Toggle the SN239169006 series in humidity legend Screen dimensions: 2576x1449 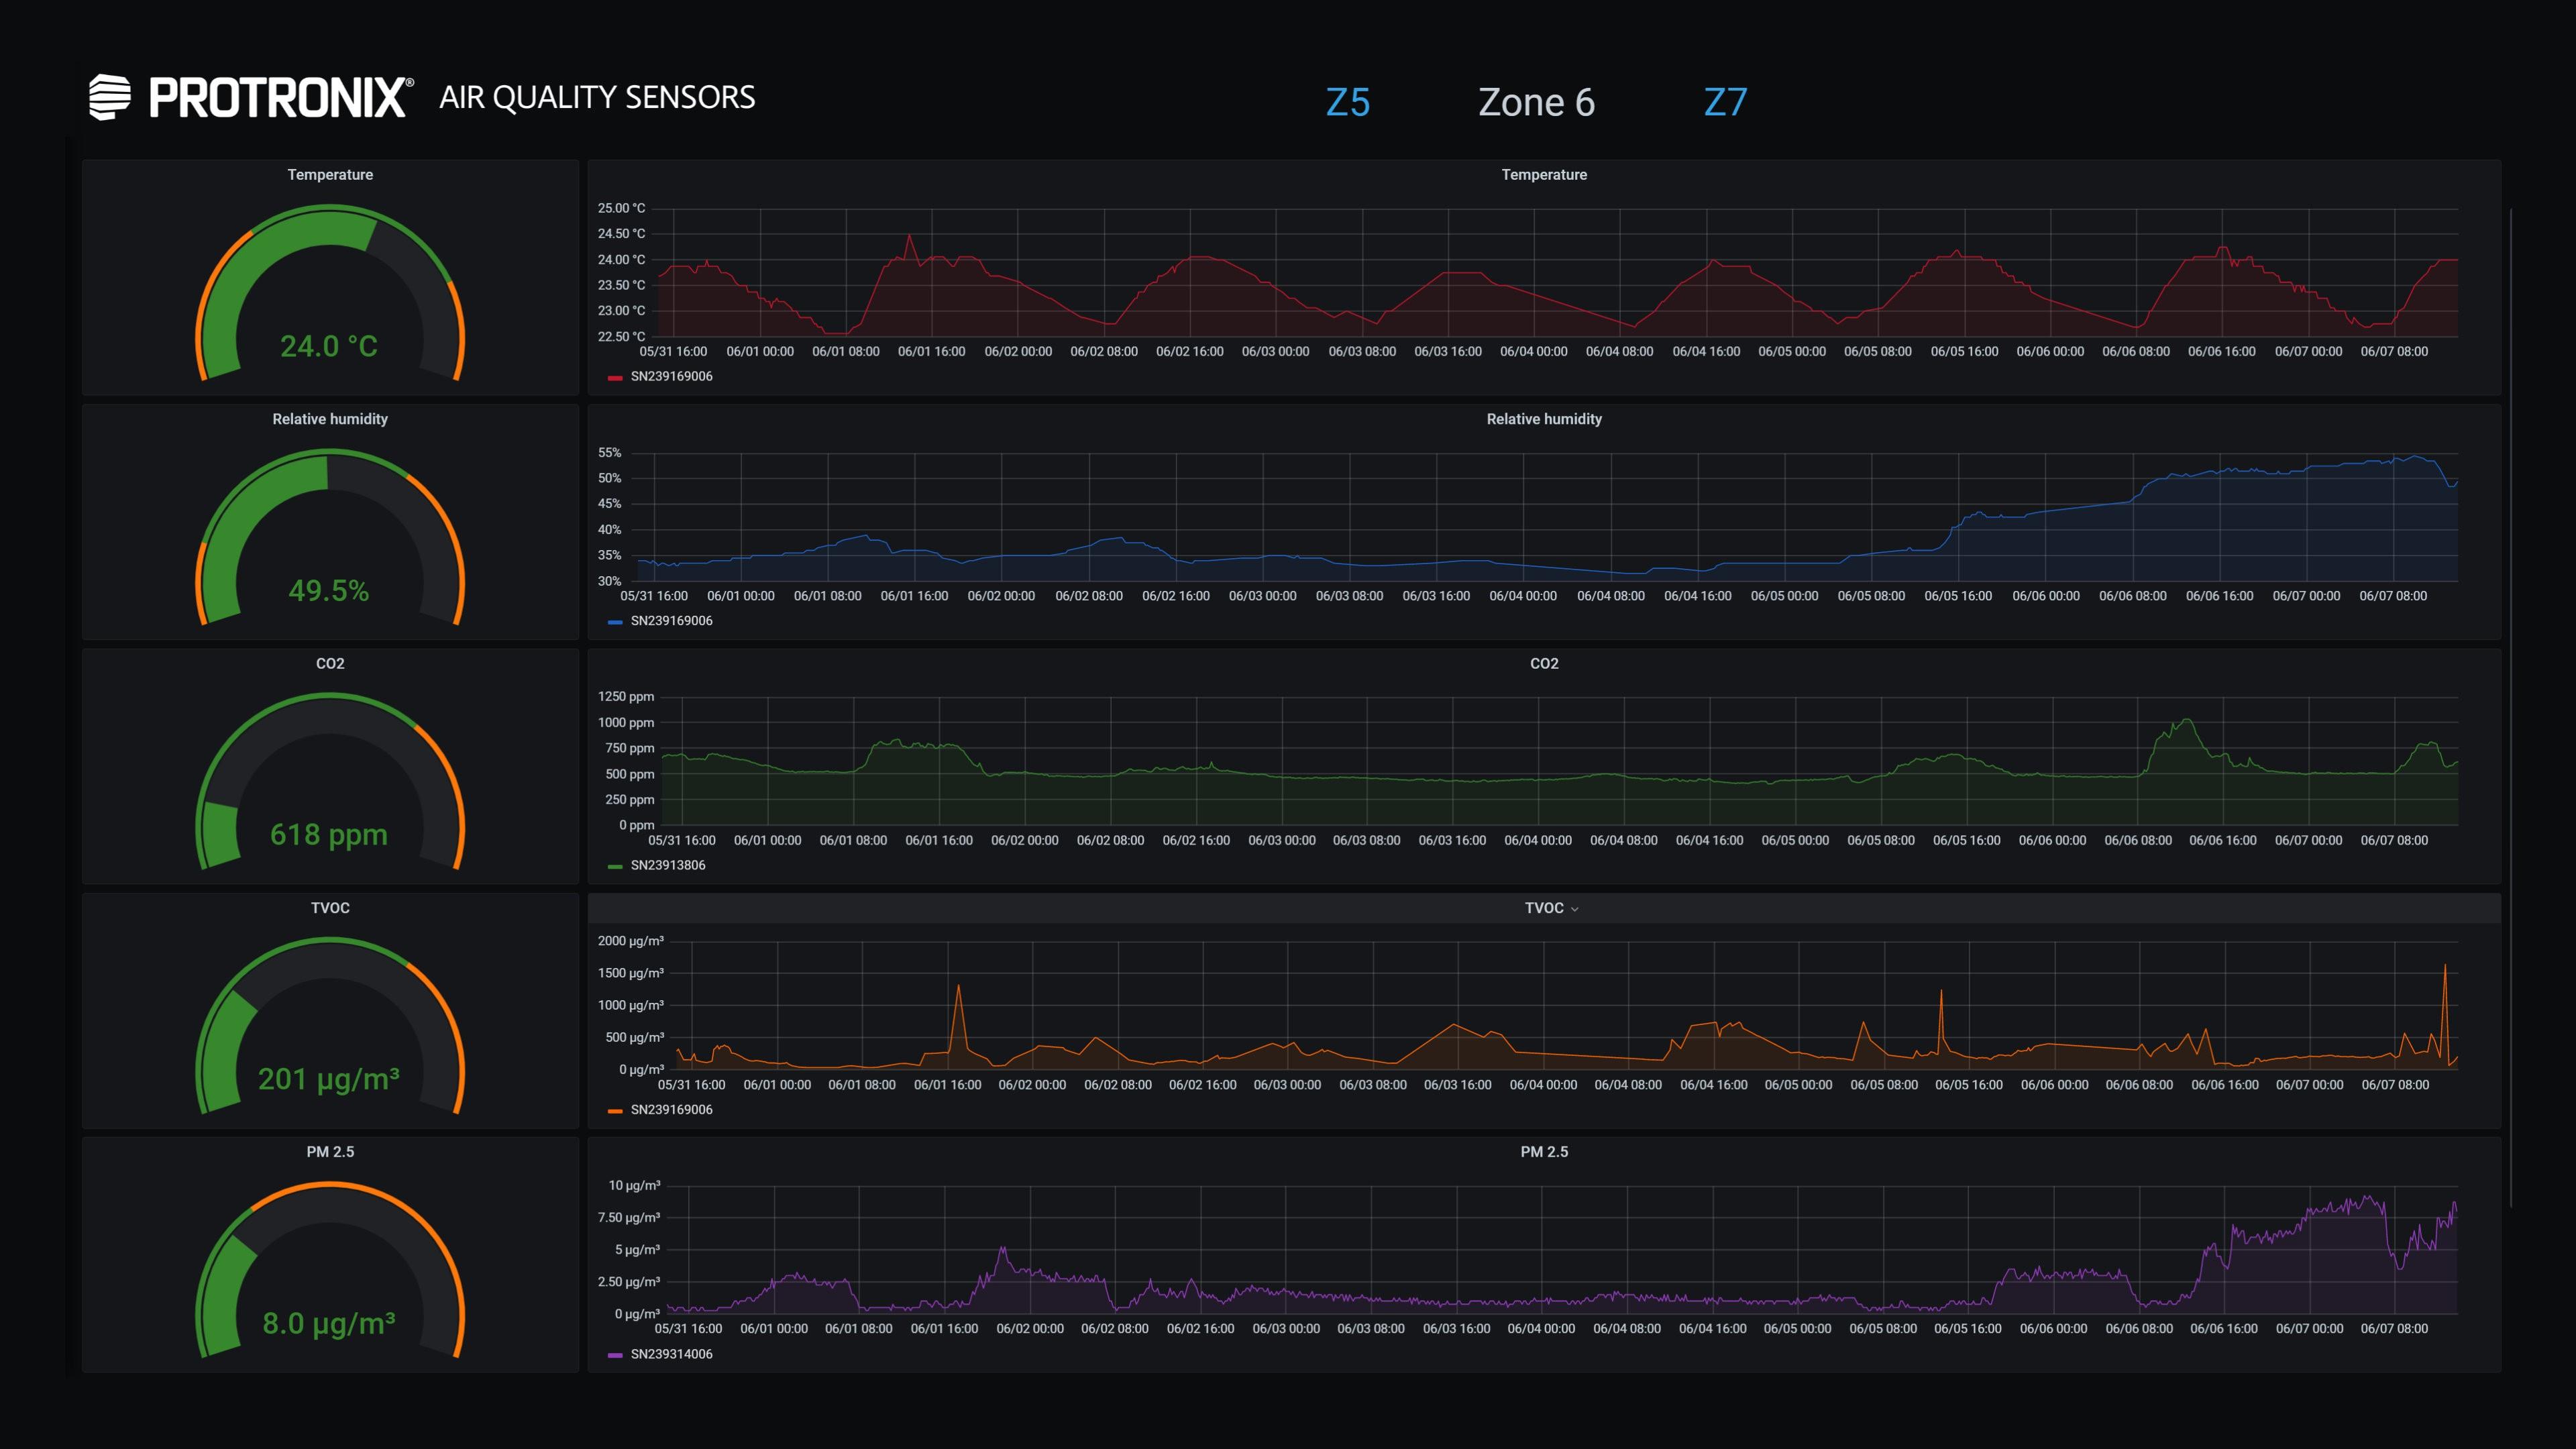tap(671, 621)
